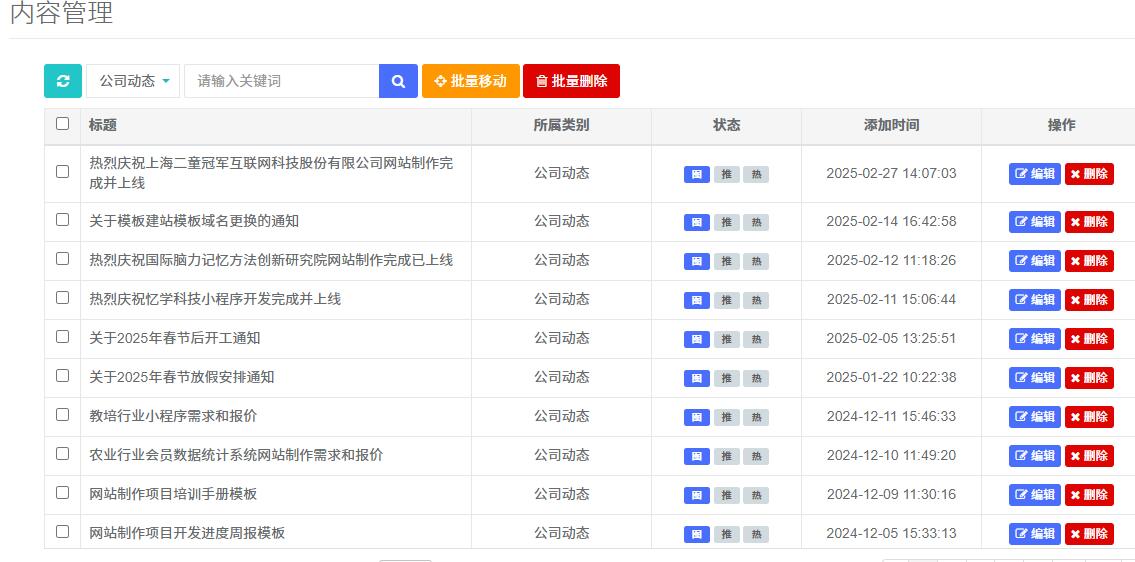Image resolution: width=1135 pixels, height=562 pixels.
Task: Toggle the 热 badge for 网站制作项目开发进度周报模板
Action: tap(756, 534)
